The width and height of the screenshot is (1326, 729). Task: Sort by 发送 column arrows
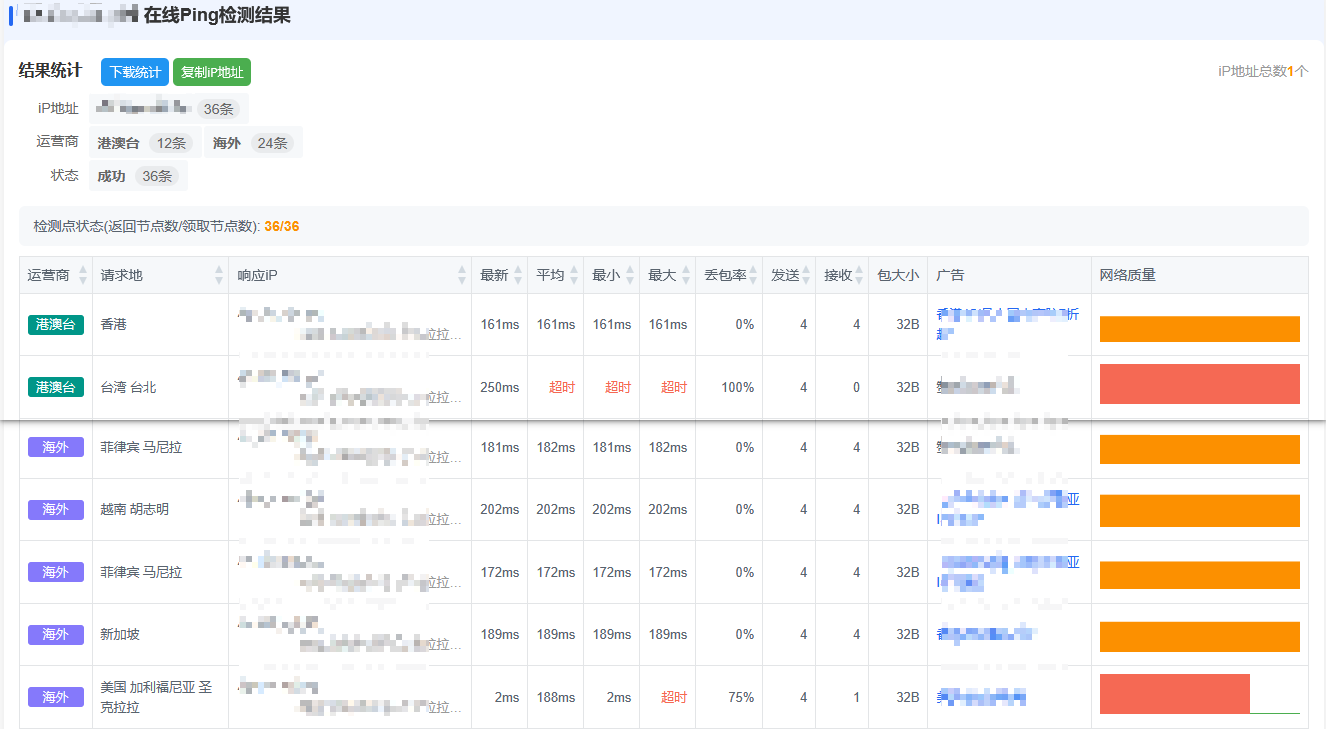806,275
